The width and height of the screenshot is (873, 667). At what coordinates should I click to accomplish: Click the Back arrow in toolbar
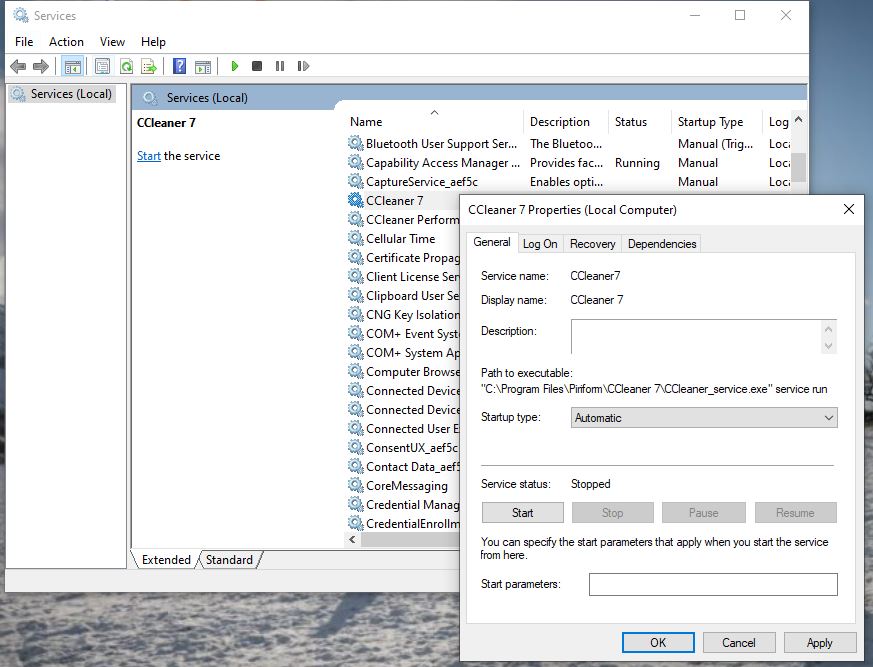[x=17, y=67]
